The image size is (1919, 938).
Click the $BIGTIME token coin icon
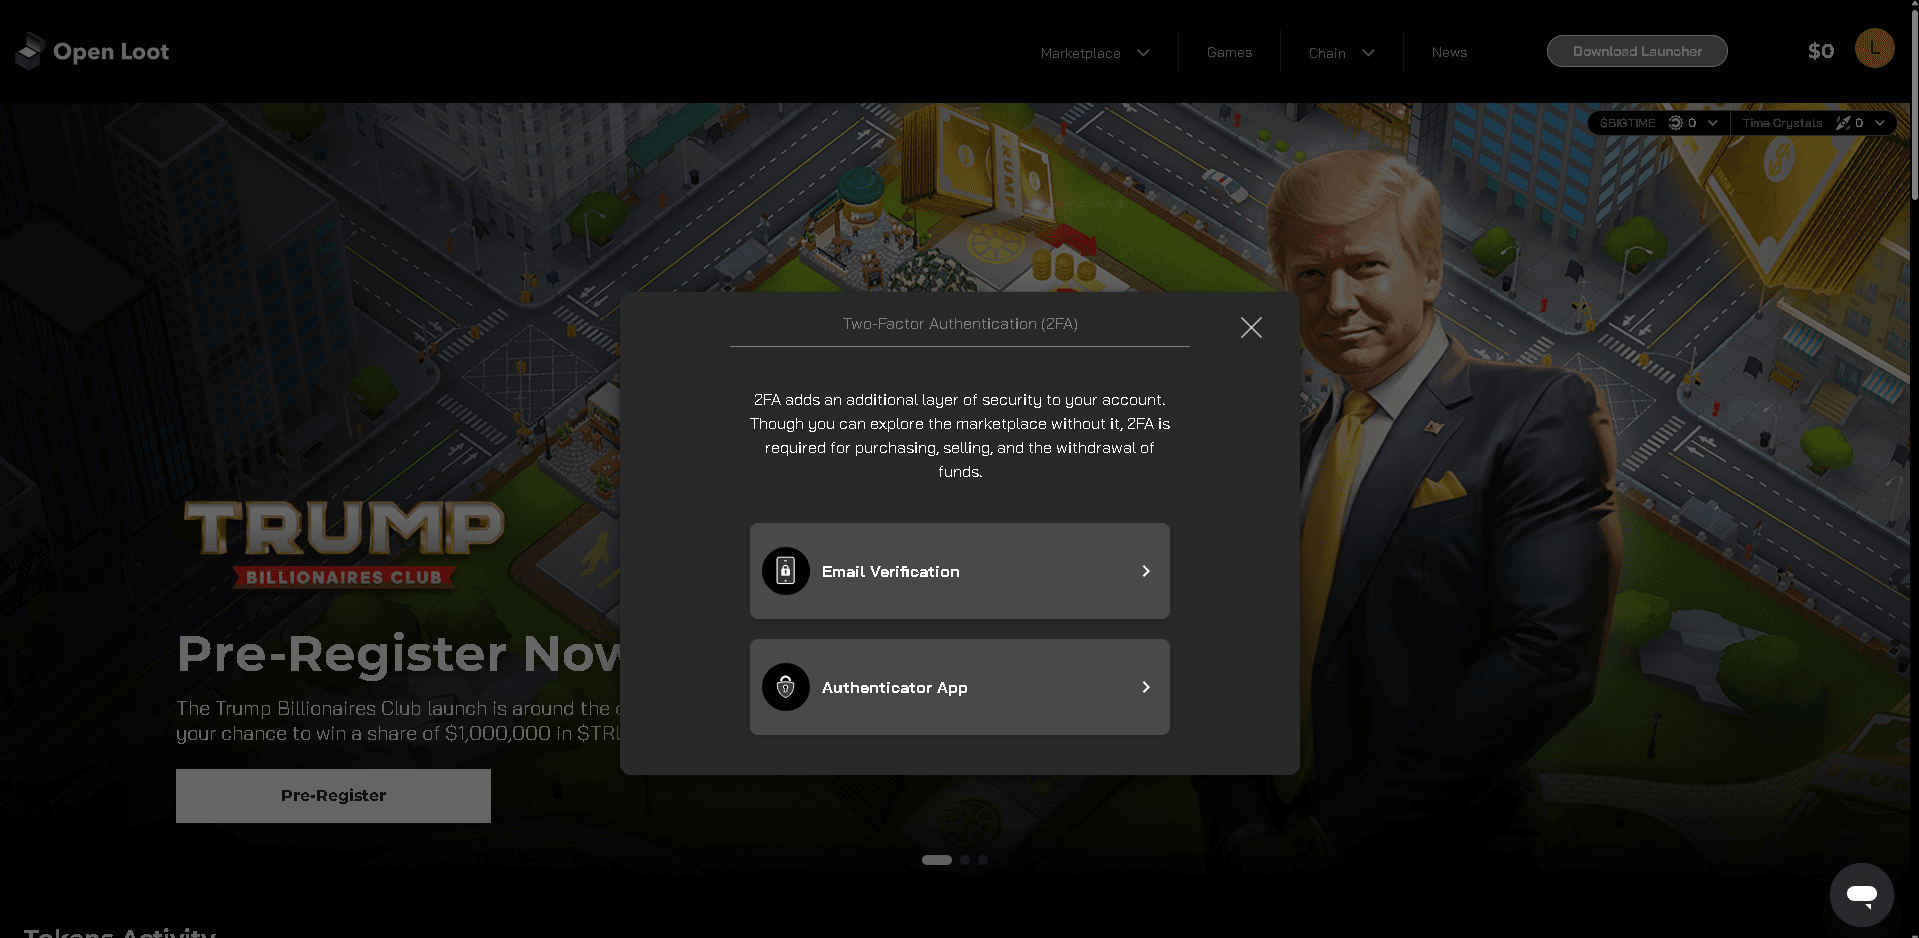click(x=1676, y=123)
